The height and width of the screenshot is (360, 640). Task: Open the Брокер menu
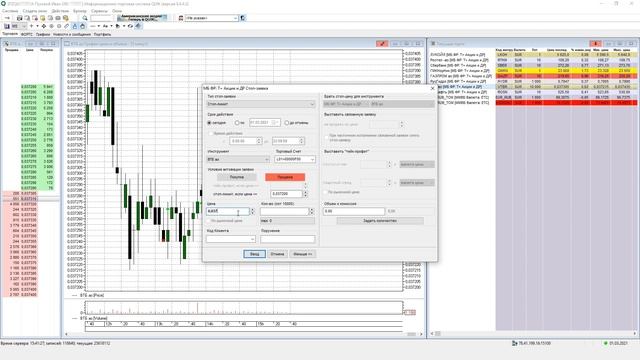[x=80, y=11]
